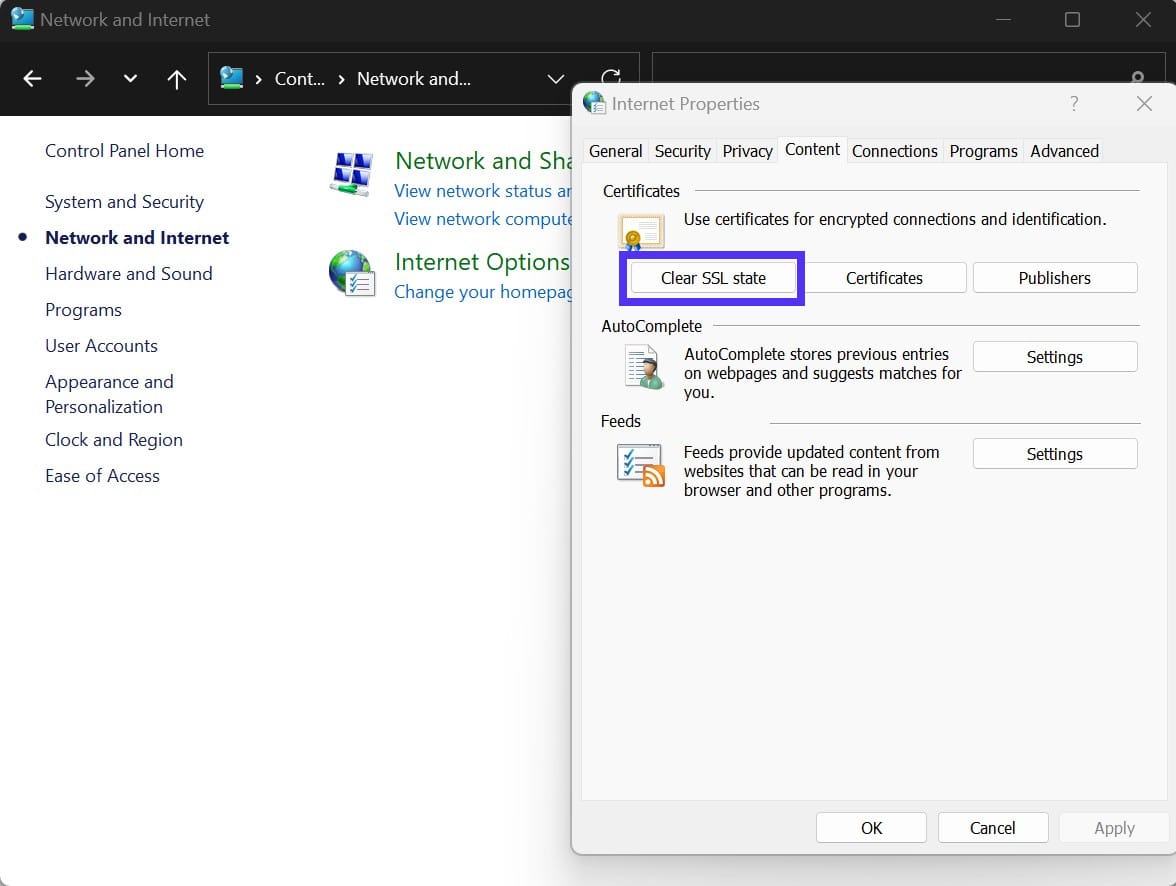Image resolution: width=1176 pixels, height=886 pixels.
Task: Go back using the navigation arrow
Action: point(32,79)
